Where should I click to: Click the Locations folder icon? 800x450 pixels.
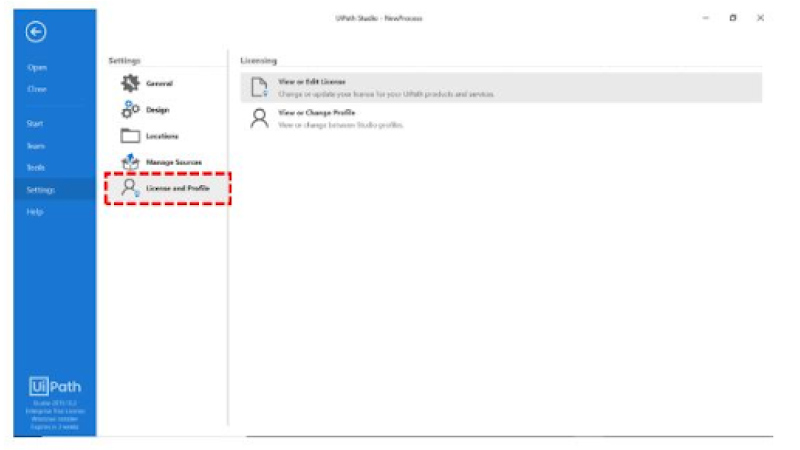click(x=130, y=136)
